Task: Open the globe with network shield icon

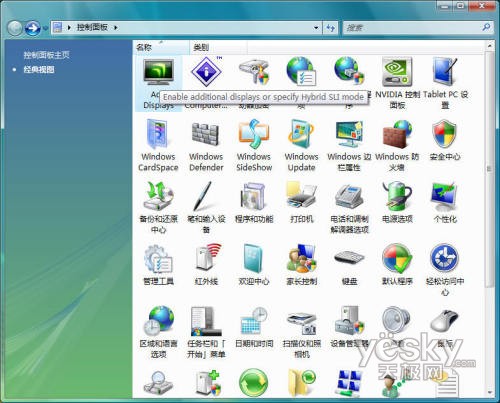Action: (349, 83)
